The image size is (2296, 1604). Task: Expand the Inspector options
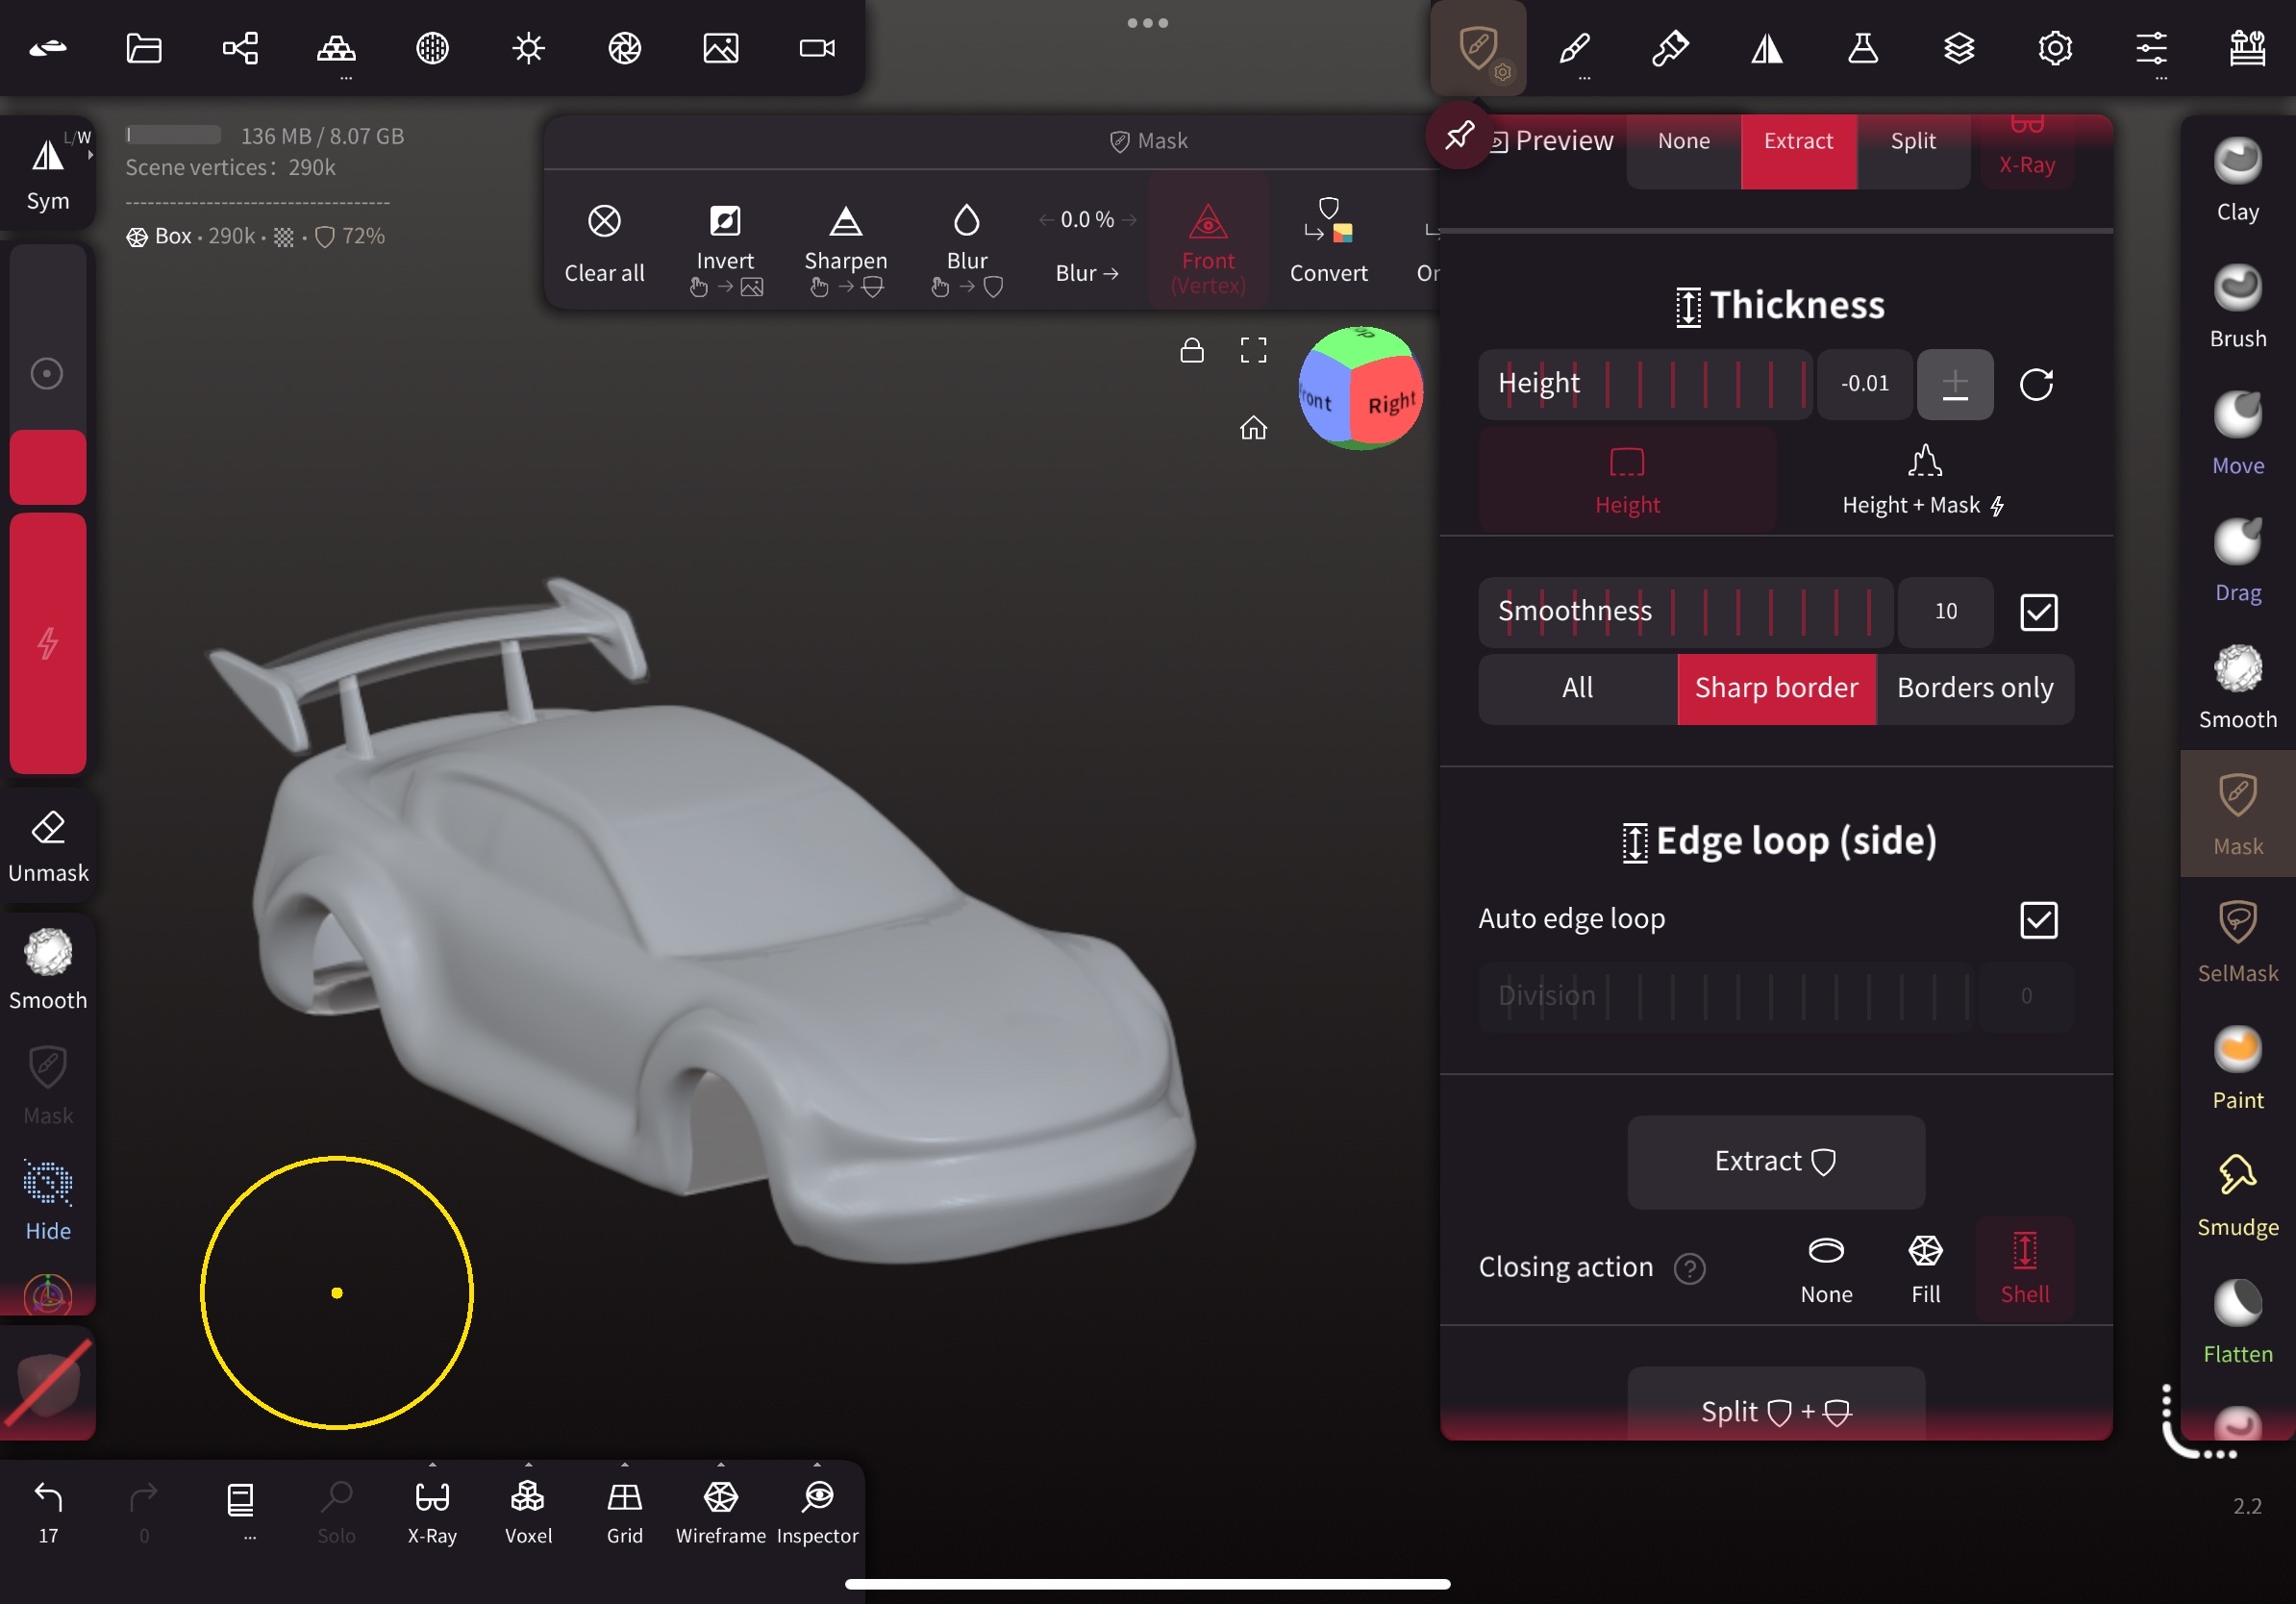pyautogui.click(x=817, y=1464)
